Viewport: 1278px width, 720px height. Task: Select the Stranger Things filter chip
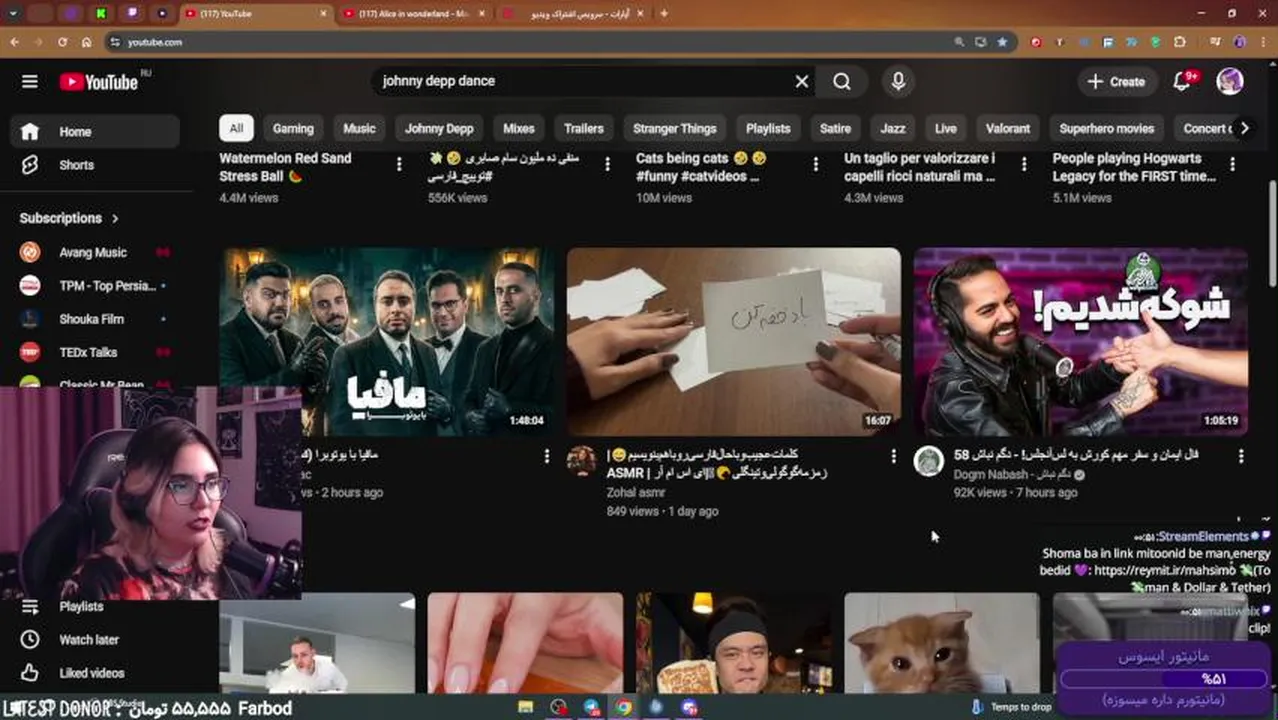point(675,128)
